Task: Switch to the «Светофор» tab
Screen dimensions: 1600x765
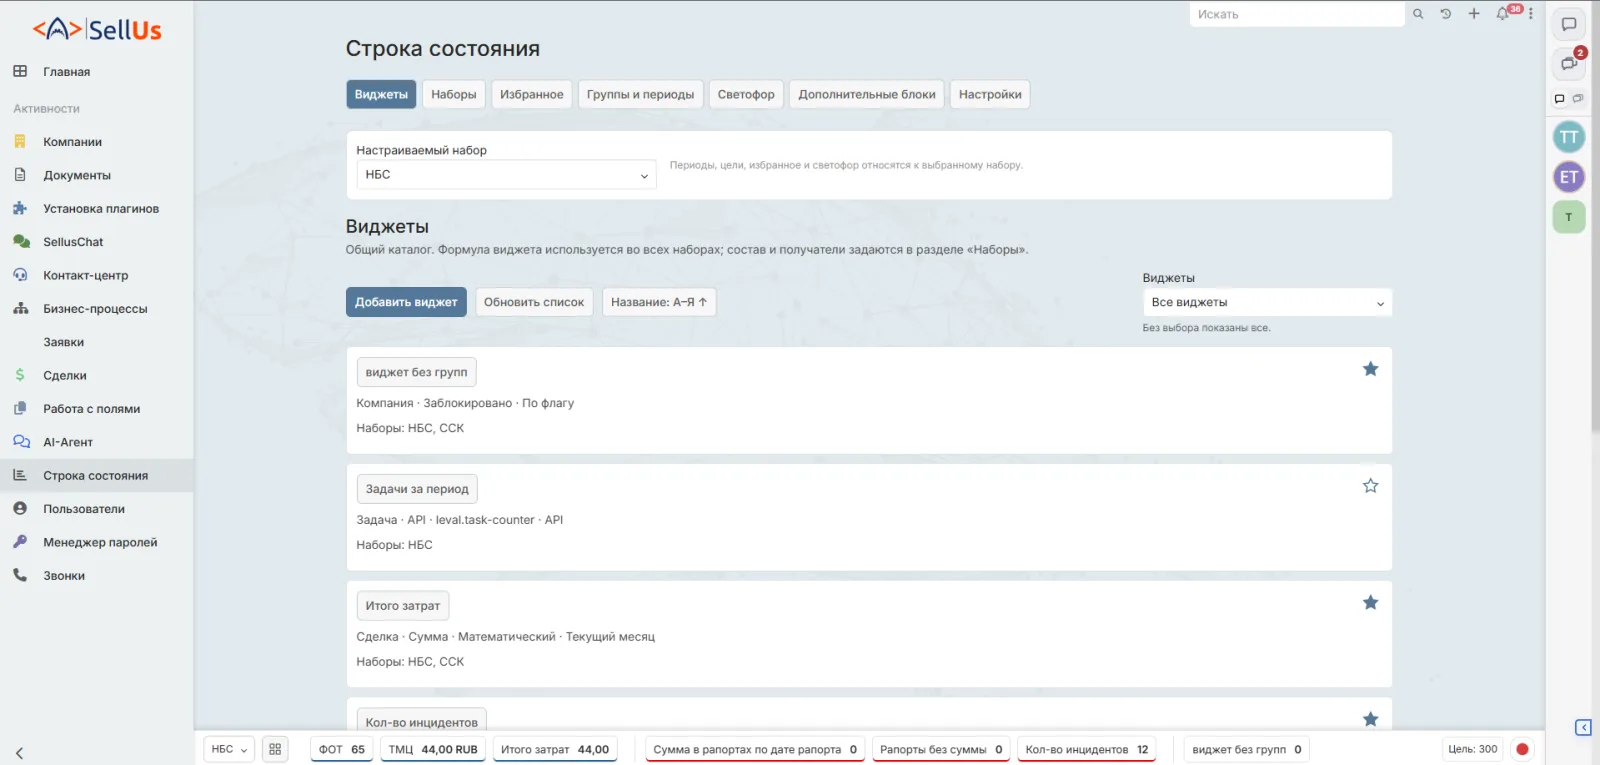Action: [x=746, y=94]
